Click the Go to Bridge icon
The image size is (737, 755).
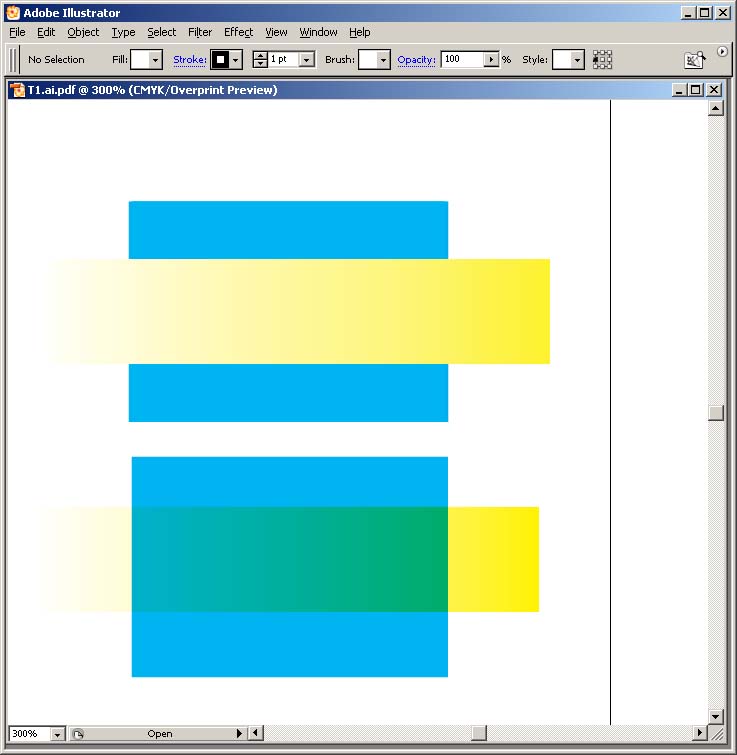pyautogui.click(x=695, y=60)
